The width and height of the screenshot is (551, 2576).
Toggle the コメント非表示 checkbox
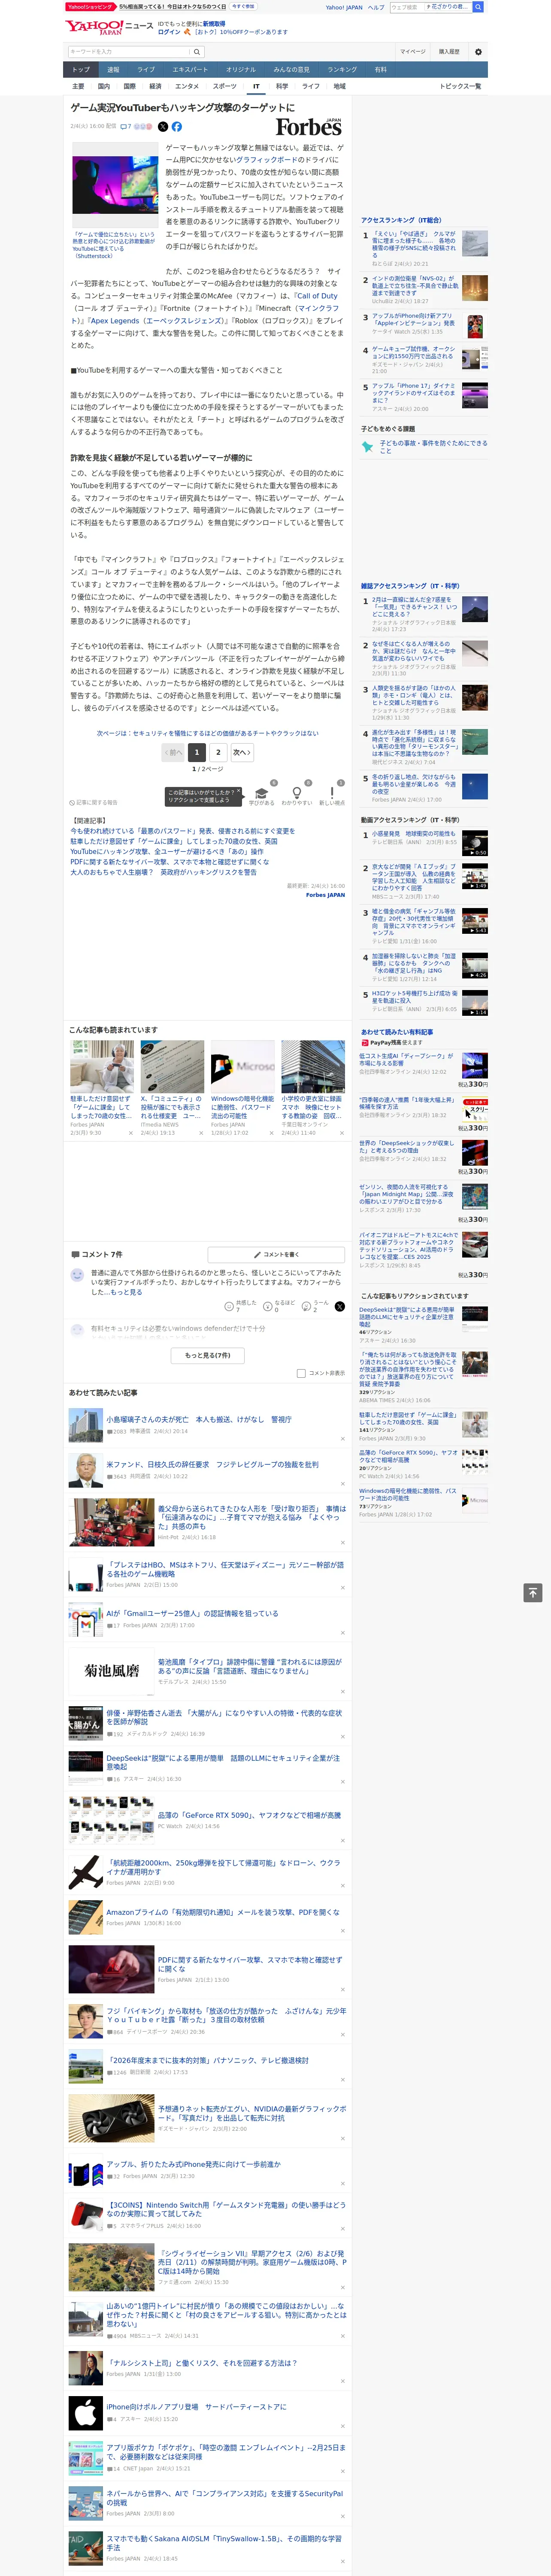pos(301,1373)
